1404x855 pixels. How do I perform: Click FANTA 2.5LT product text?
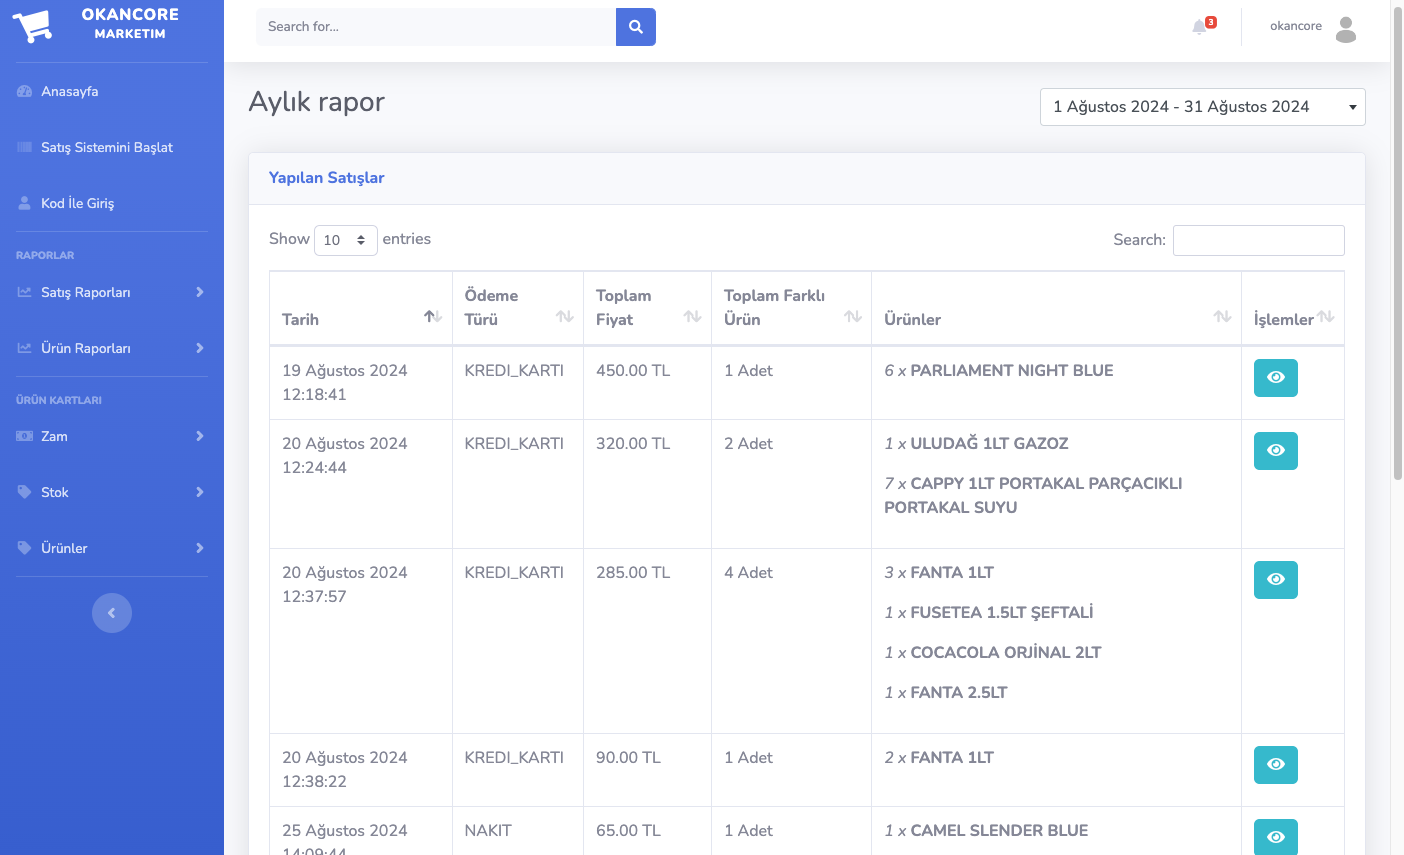[959, 693]
